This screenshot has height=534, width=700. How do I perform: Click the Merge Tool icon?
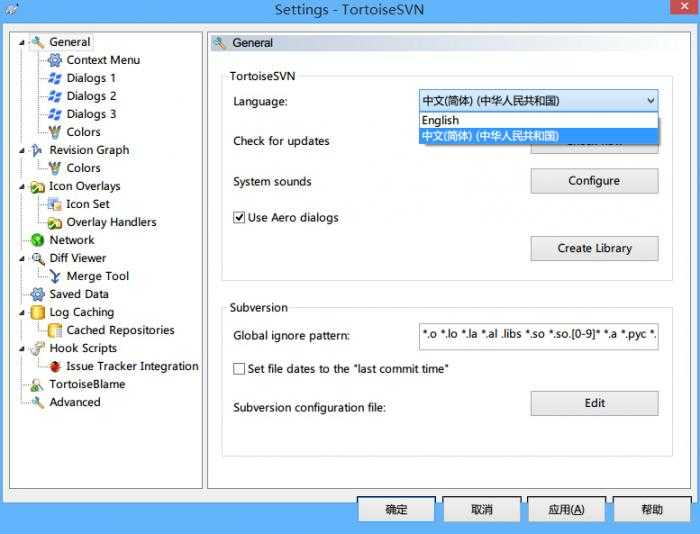pyautogui.click(x=54, y=276)
